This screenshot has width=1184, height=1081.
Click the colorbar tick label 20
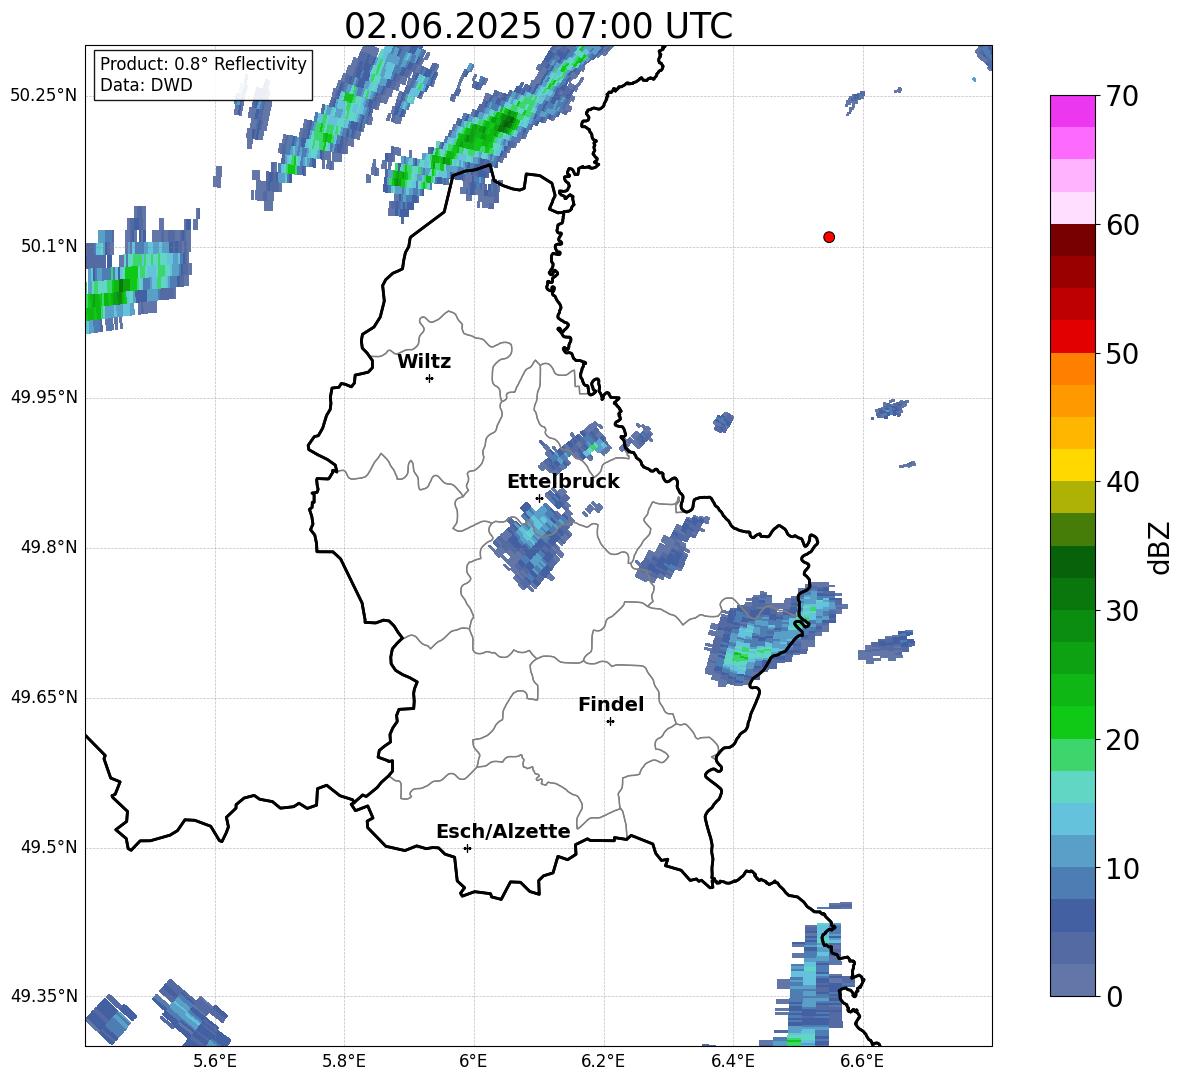[1123, 740]
